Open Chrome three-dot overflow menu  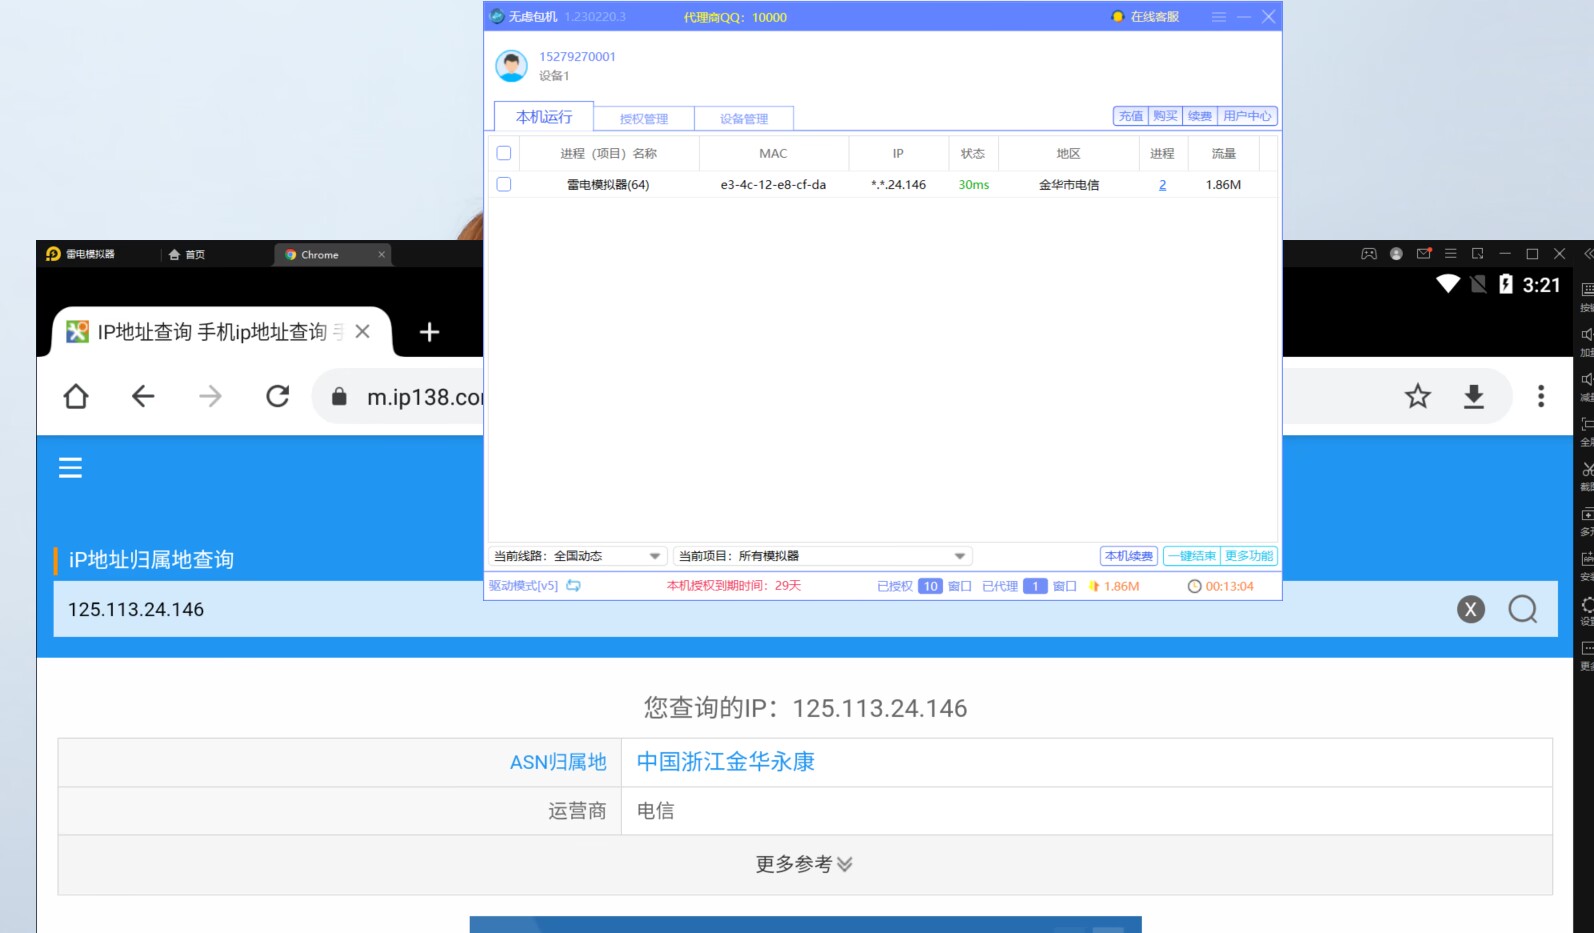[1541, 397]
